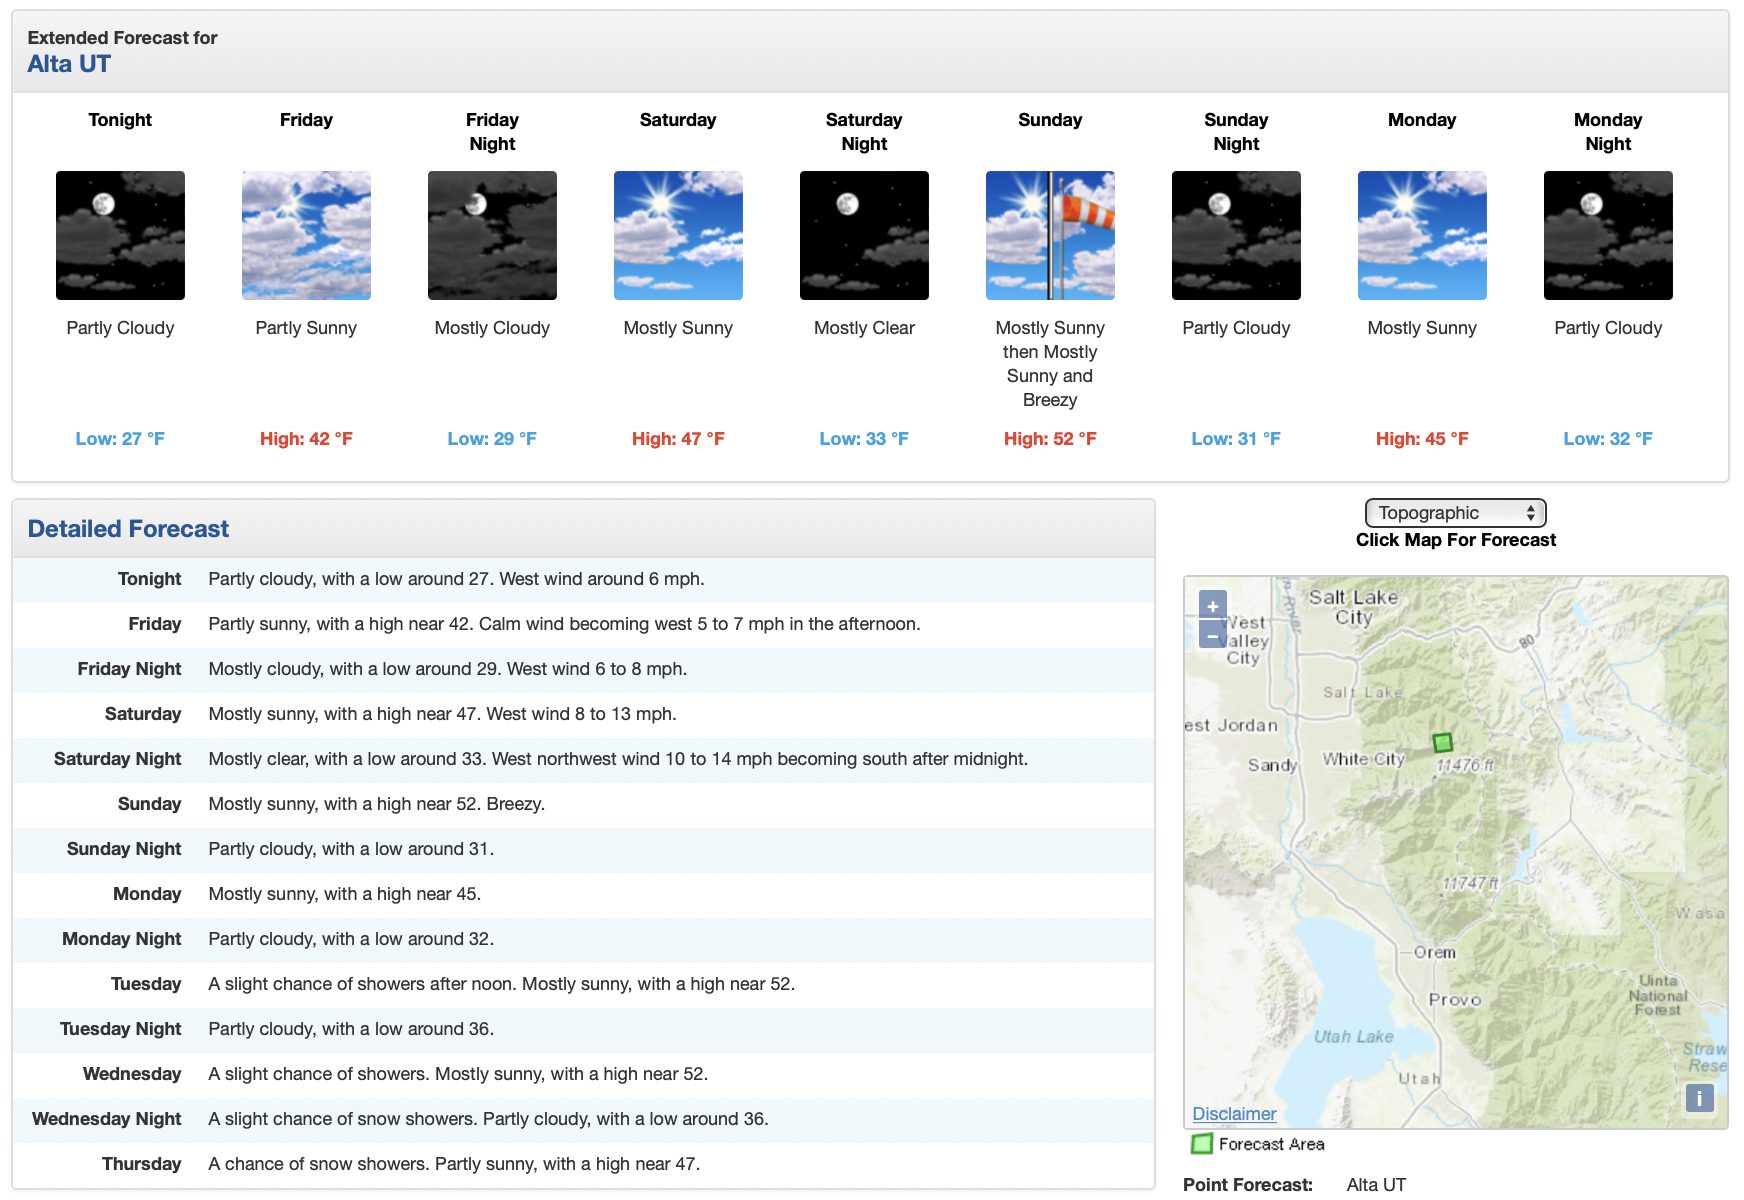Click the Tonight partly cloudy moon icon

pyautogui.click(x=120, y=235)
